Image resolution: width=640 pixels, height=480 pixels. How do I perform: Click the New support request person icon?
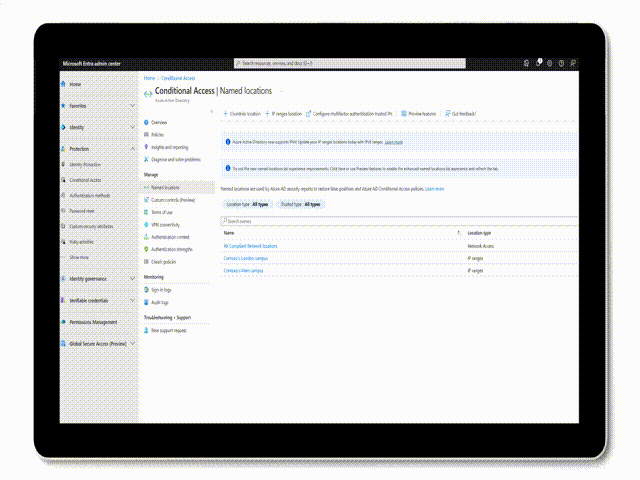coord(146,330)
